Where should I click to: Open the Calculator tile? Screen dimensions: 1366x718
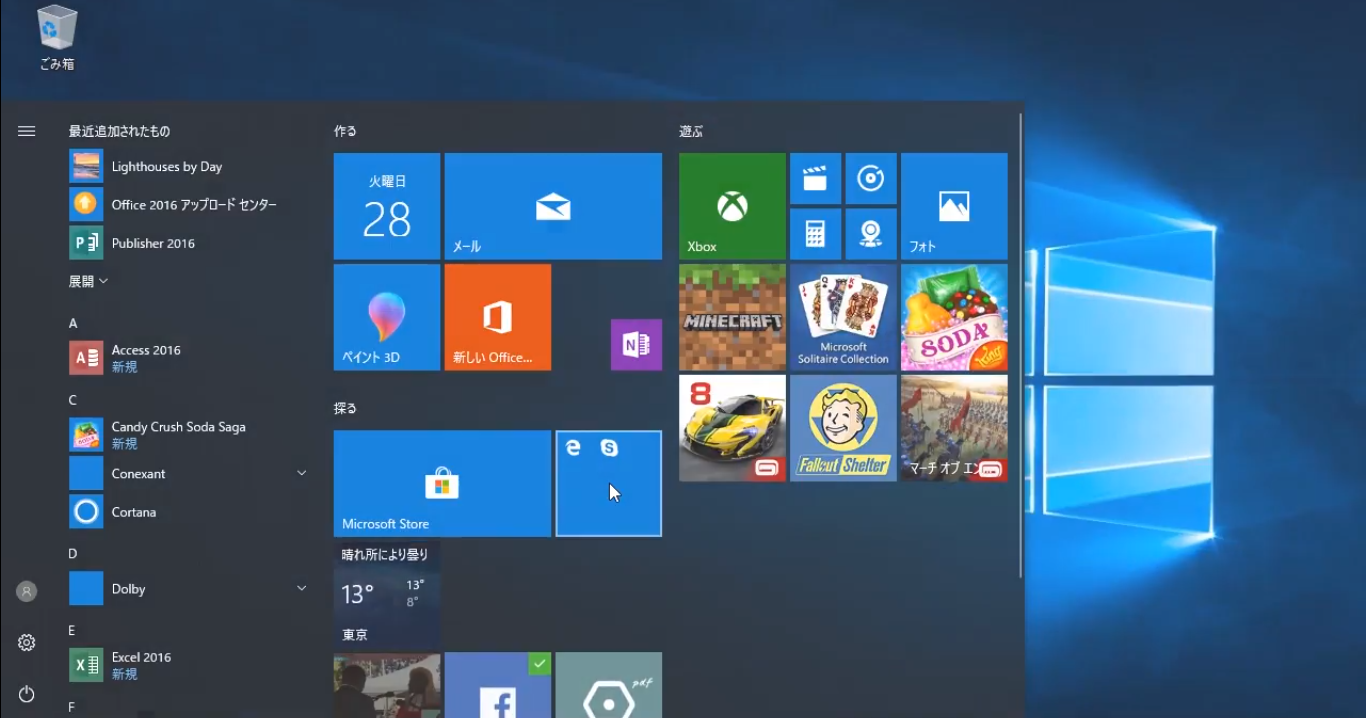[x=816, y=234]
